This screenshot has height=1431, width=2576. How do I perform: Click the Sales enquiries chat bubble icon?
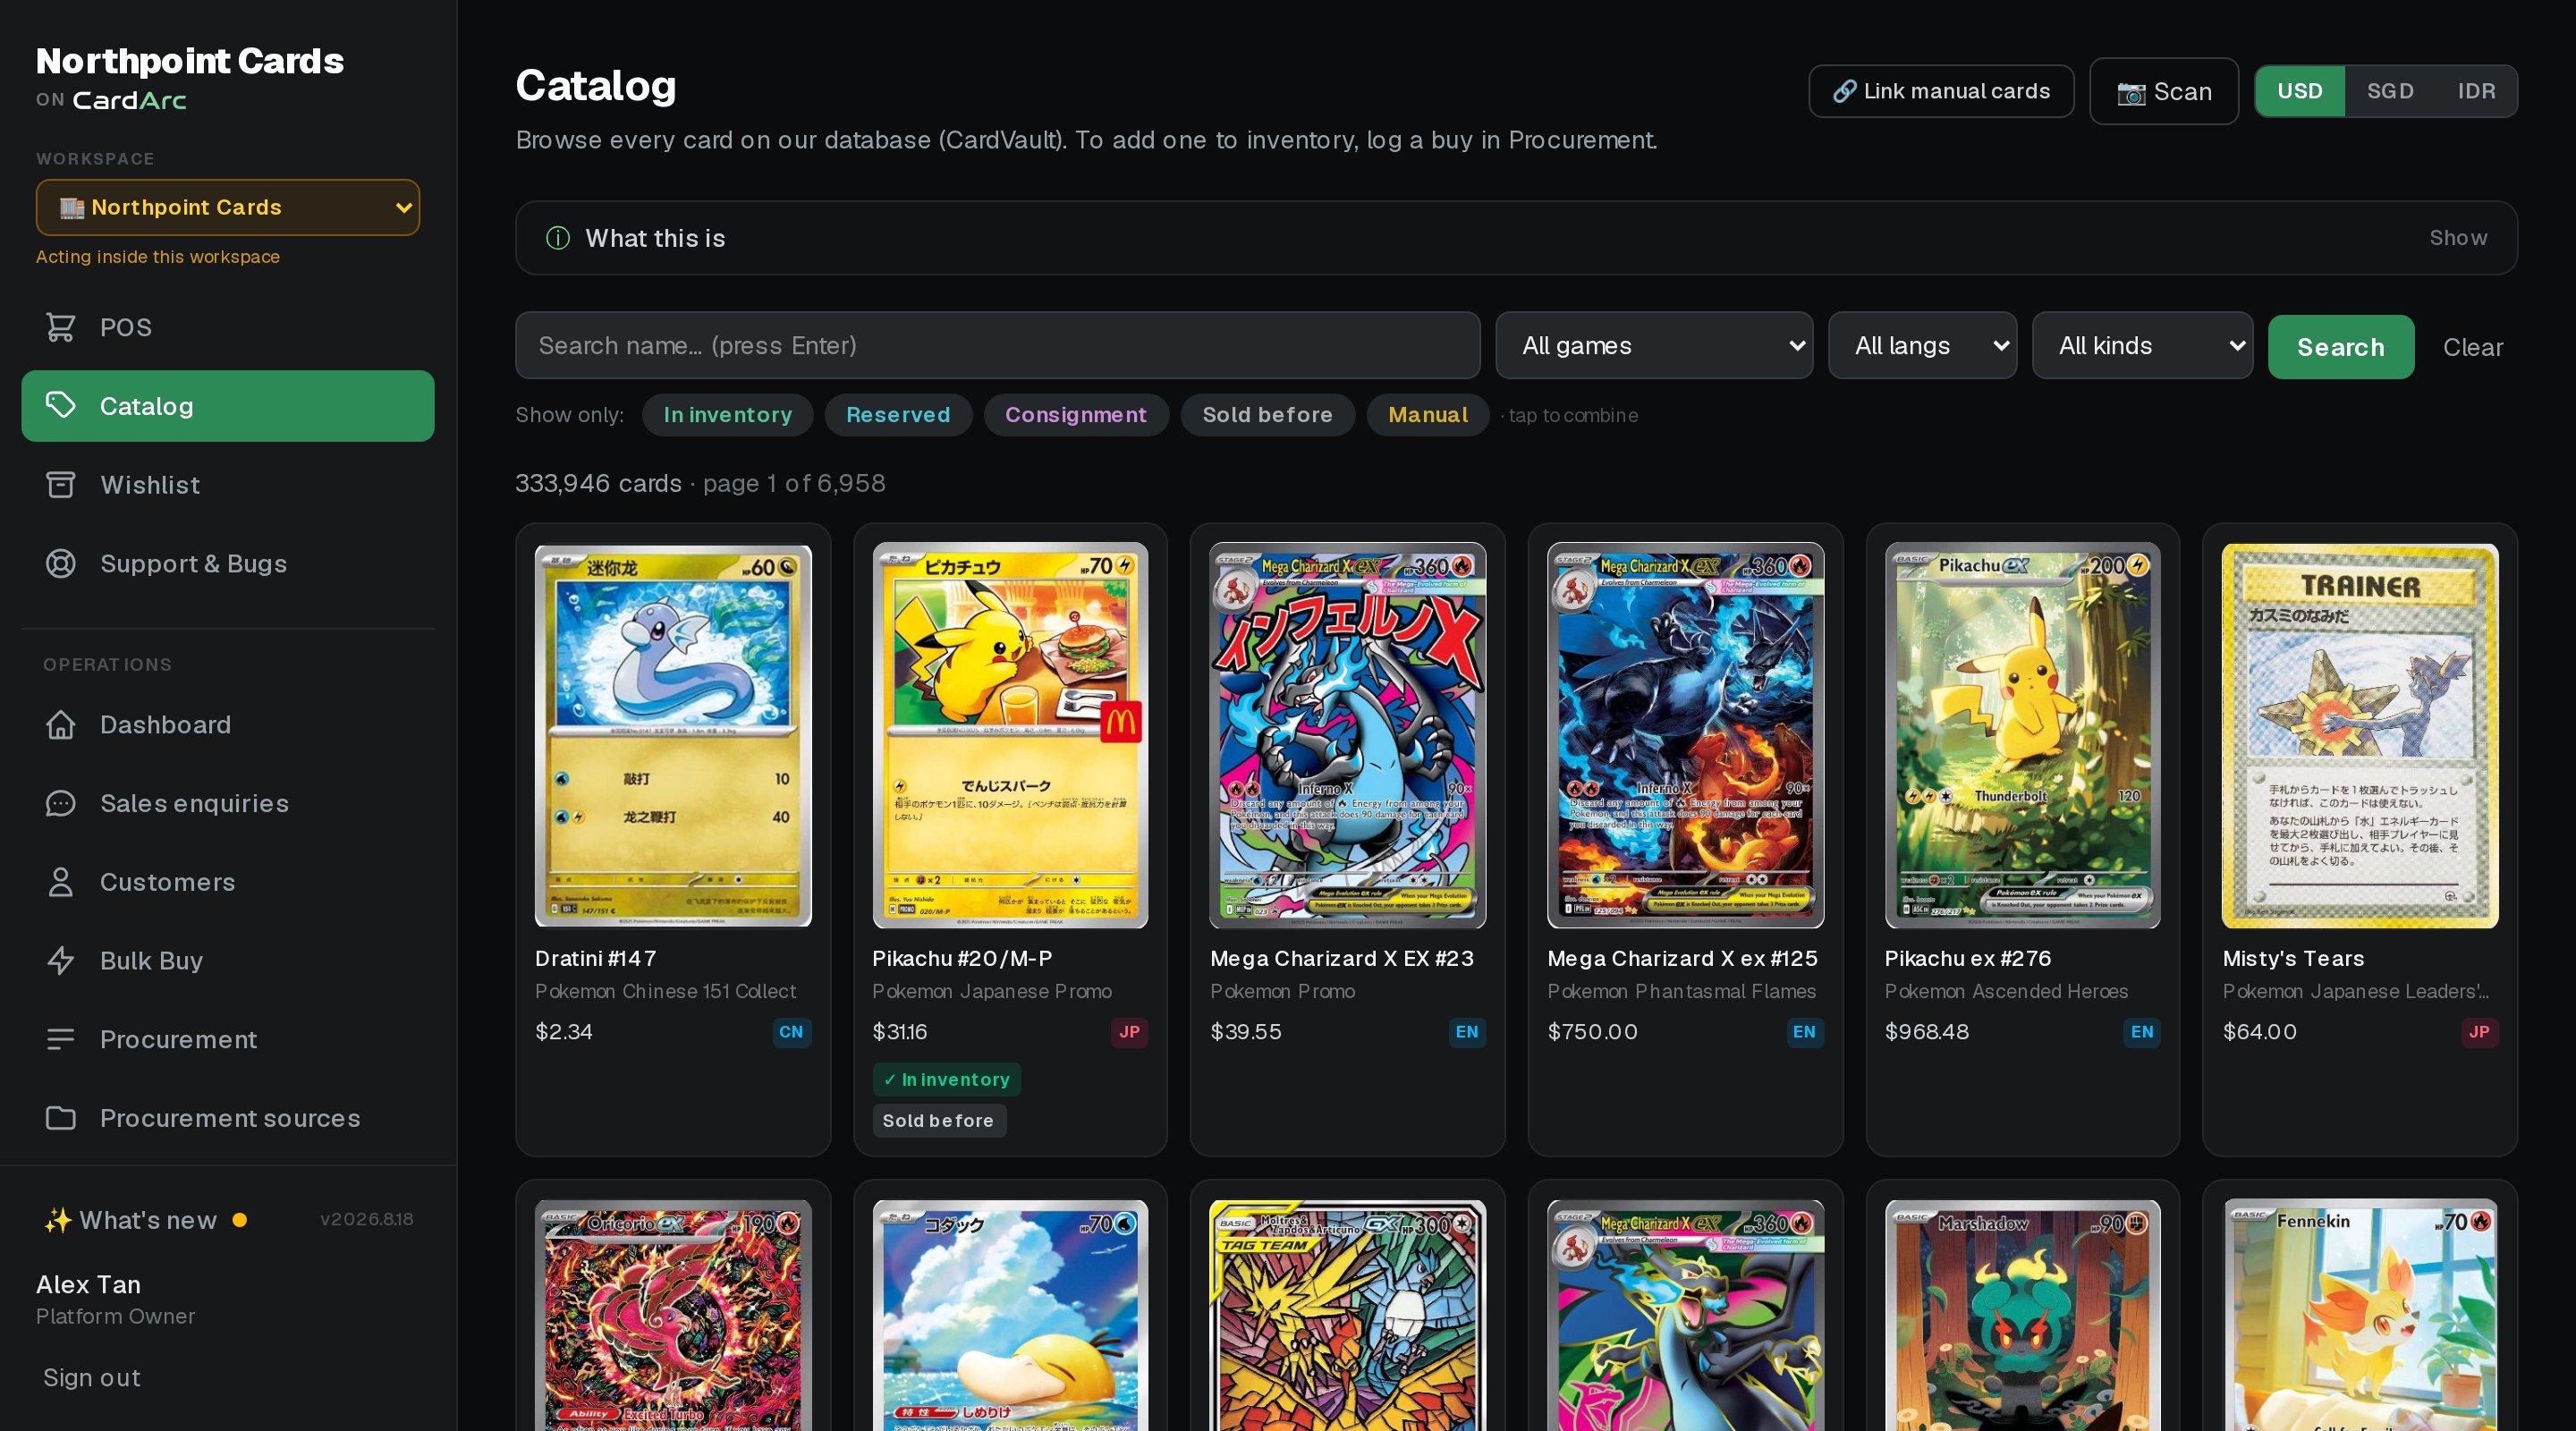point(61,803)
